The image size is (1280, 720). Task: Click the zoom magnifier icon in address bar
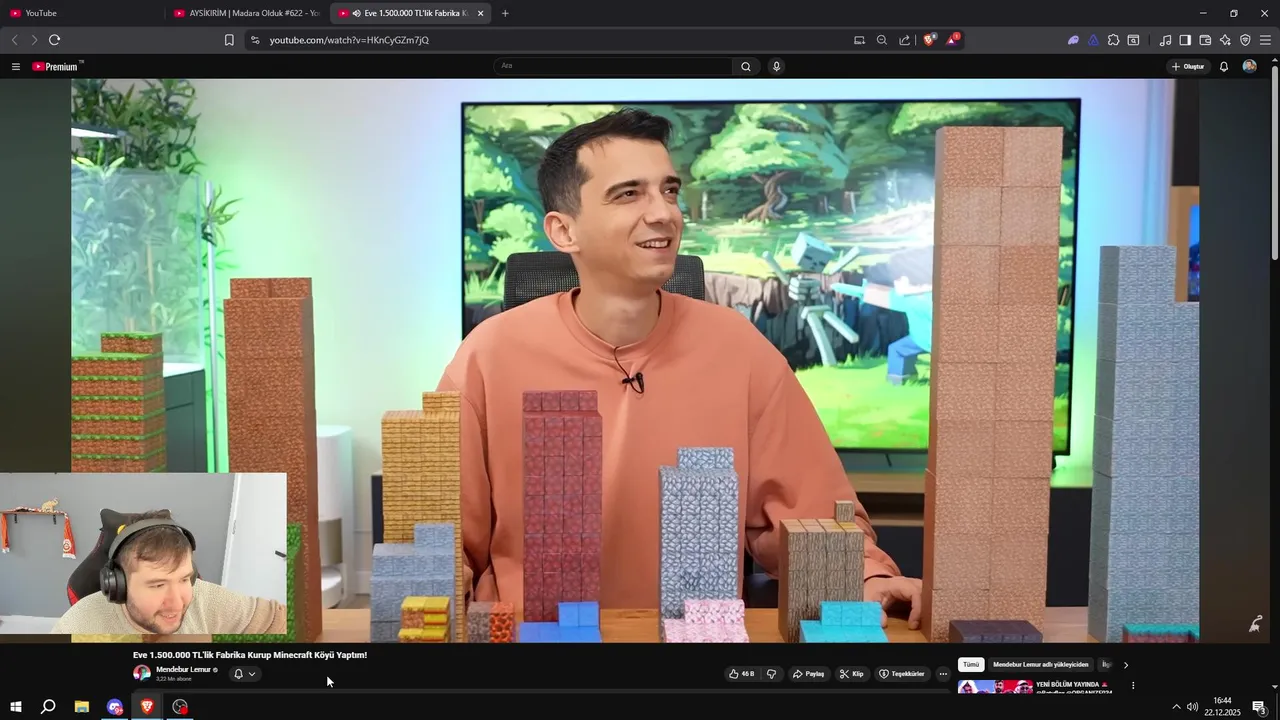pos(882,40)
